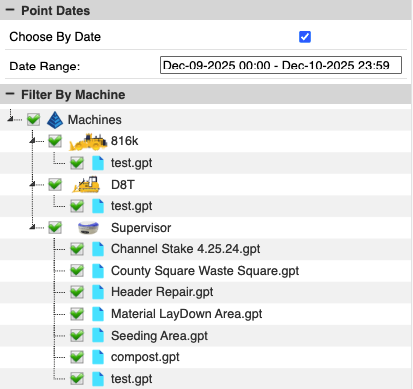This screenshot has width=413, height=389.
Task: Click the Supervisor GPS receiver icon
Action: point(88,228)
